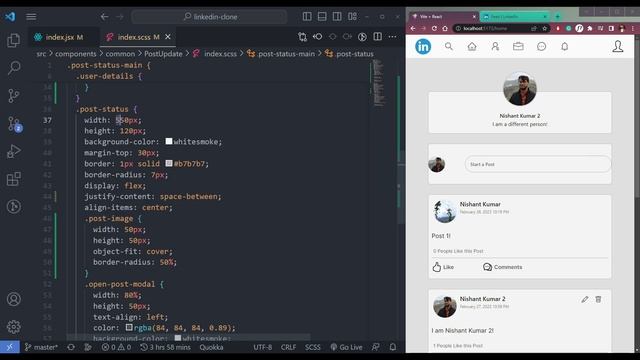
Task: Start Go Live server
Action: coord(346,347)
